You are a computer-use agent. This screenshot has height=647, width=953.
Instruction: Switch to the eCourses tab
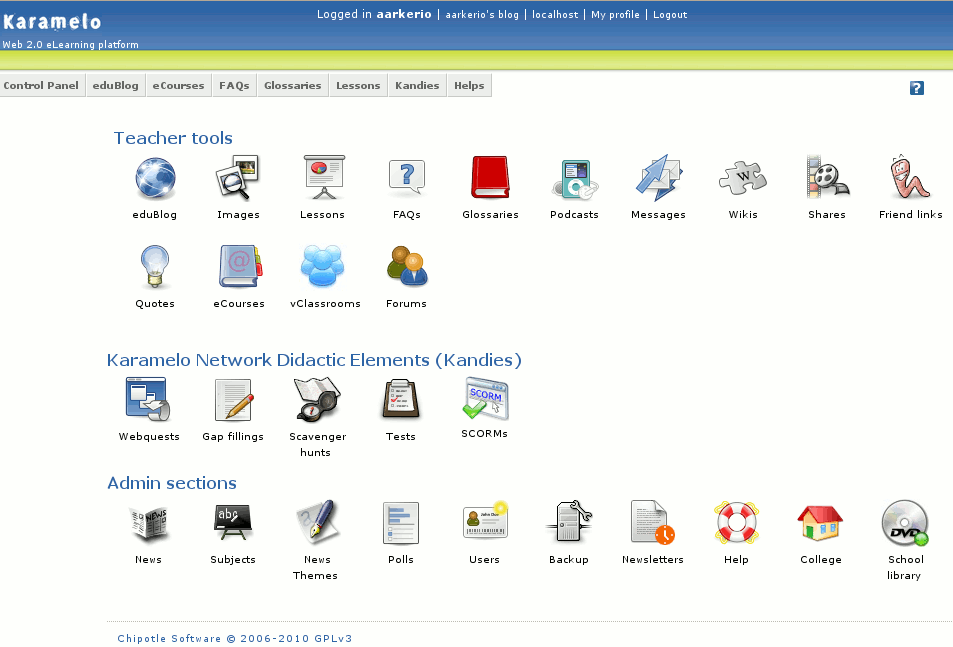coord(178,86)
